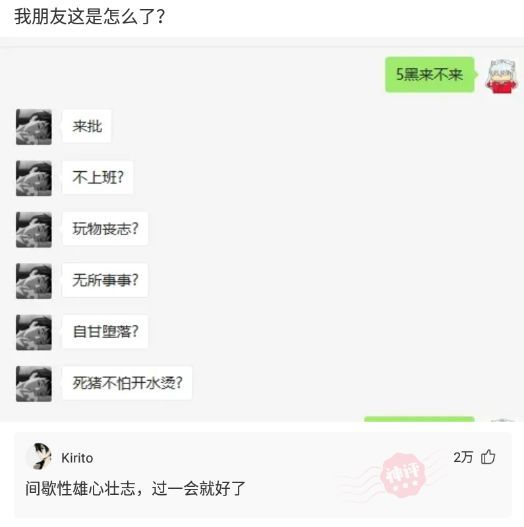Viewport: 524px width, 527px height.
Task: Select the 不上班? message bubble
Action: (98, 177)
